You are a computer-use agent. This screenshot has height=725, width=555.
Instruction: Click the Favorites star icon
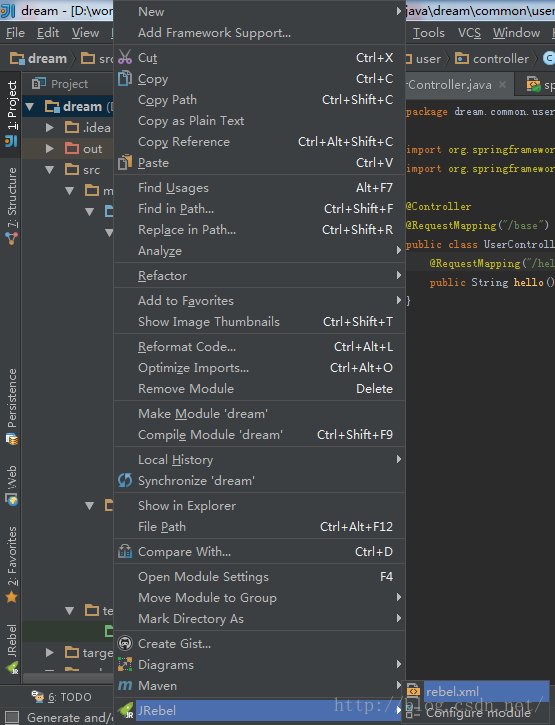[12, 597]
